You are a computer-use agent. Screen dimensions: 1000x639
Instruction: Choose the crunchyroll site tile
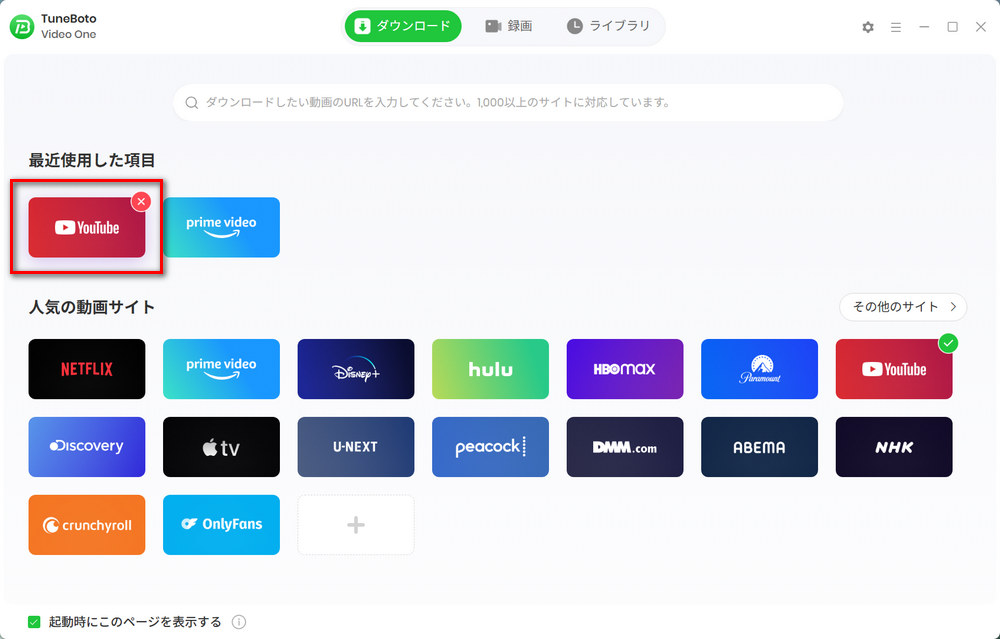click(x=87, y=525)
